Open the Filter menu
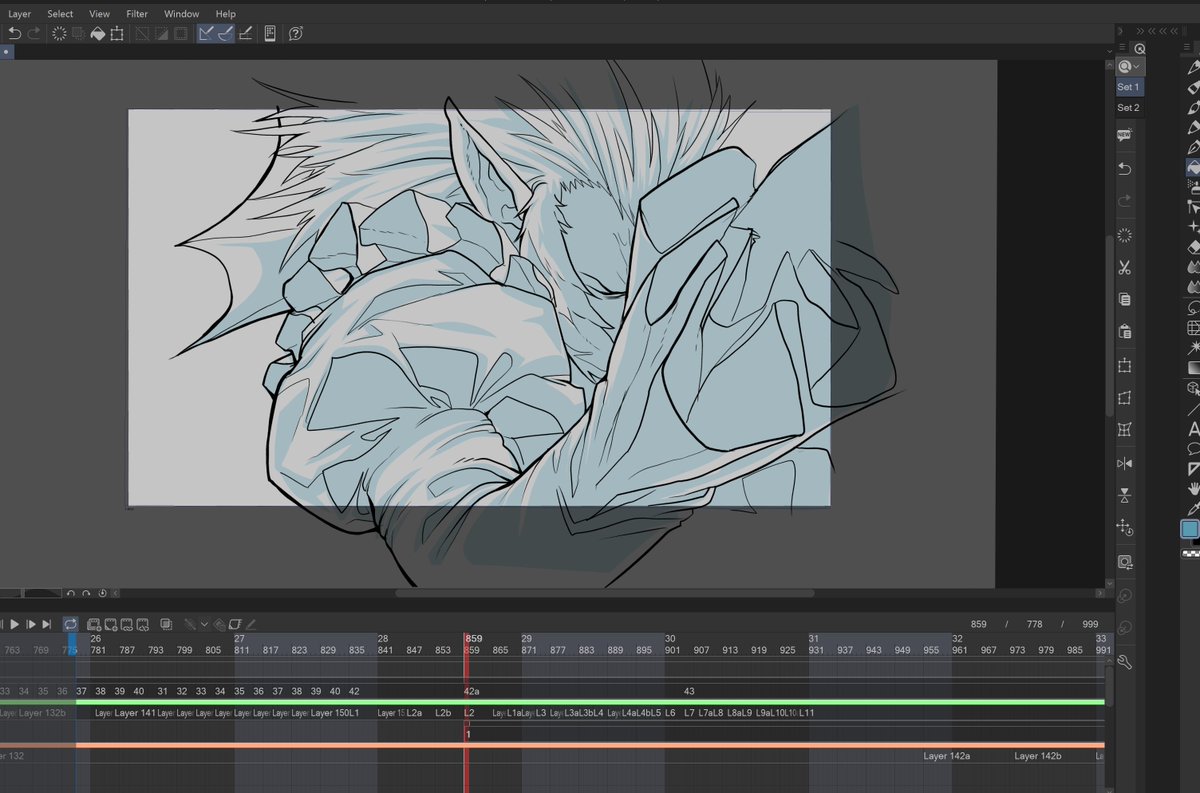This screenshot has width=1200, height=793. click(136, 13)
